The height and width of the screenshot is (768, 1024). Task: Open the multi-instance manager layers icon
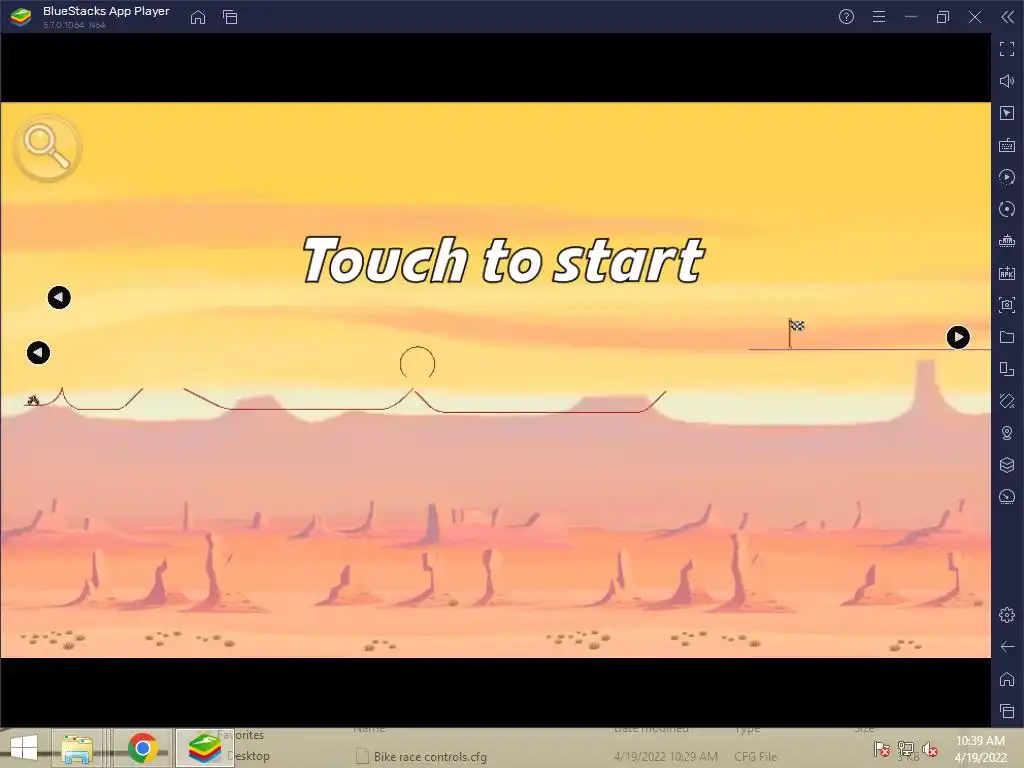[x=1007, y=465]
